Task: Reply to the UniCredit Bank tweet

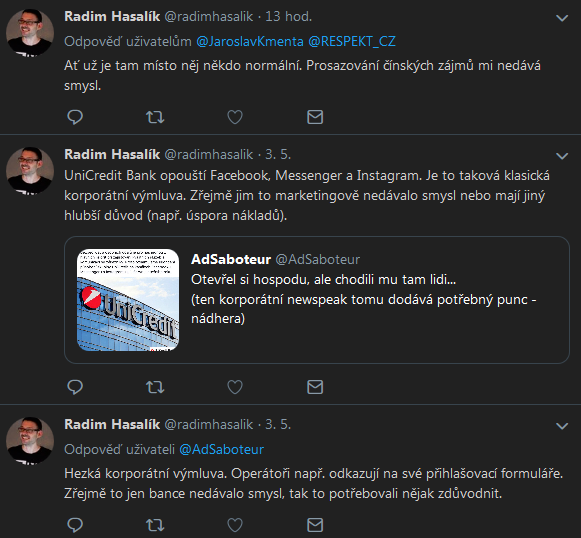Action: click(x=75, y=387)
